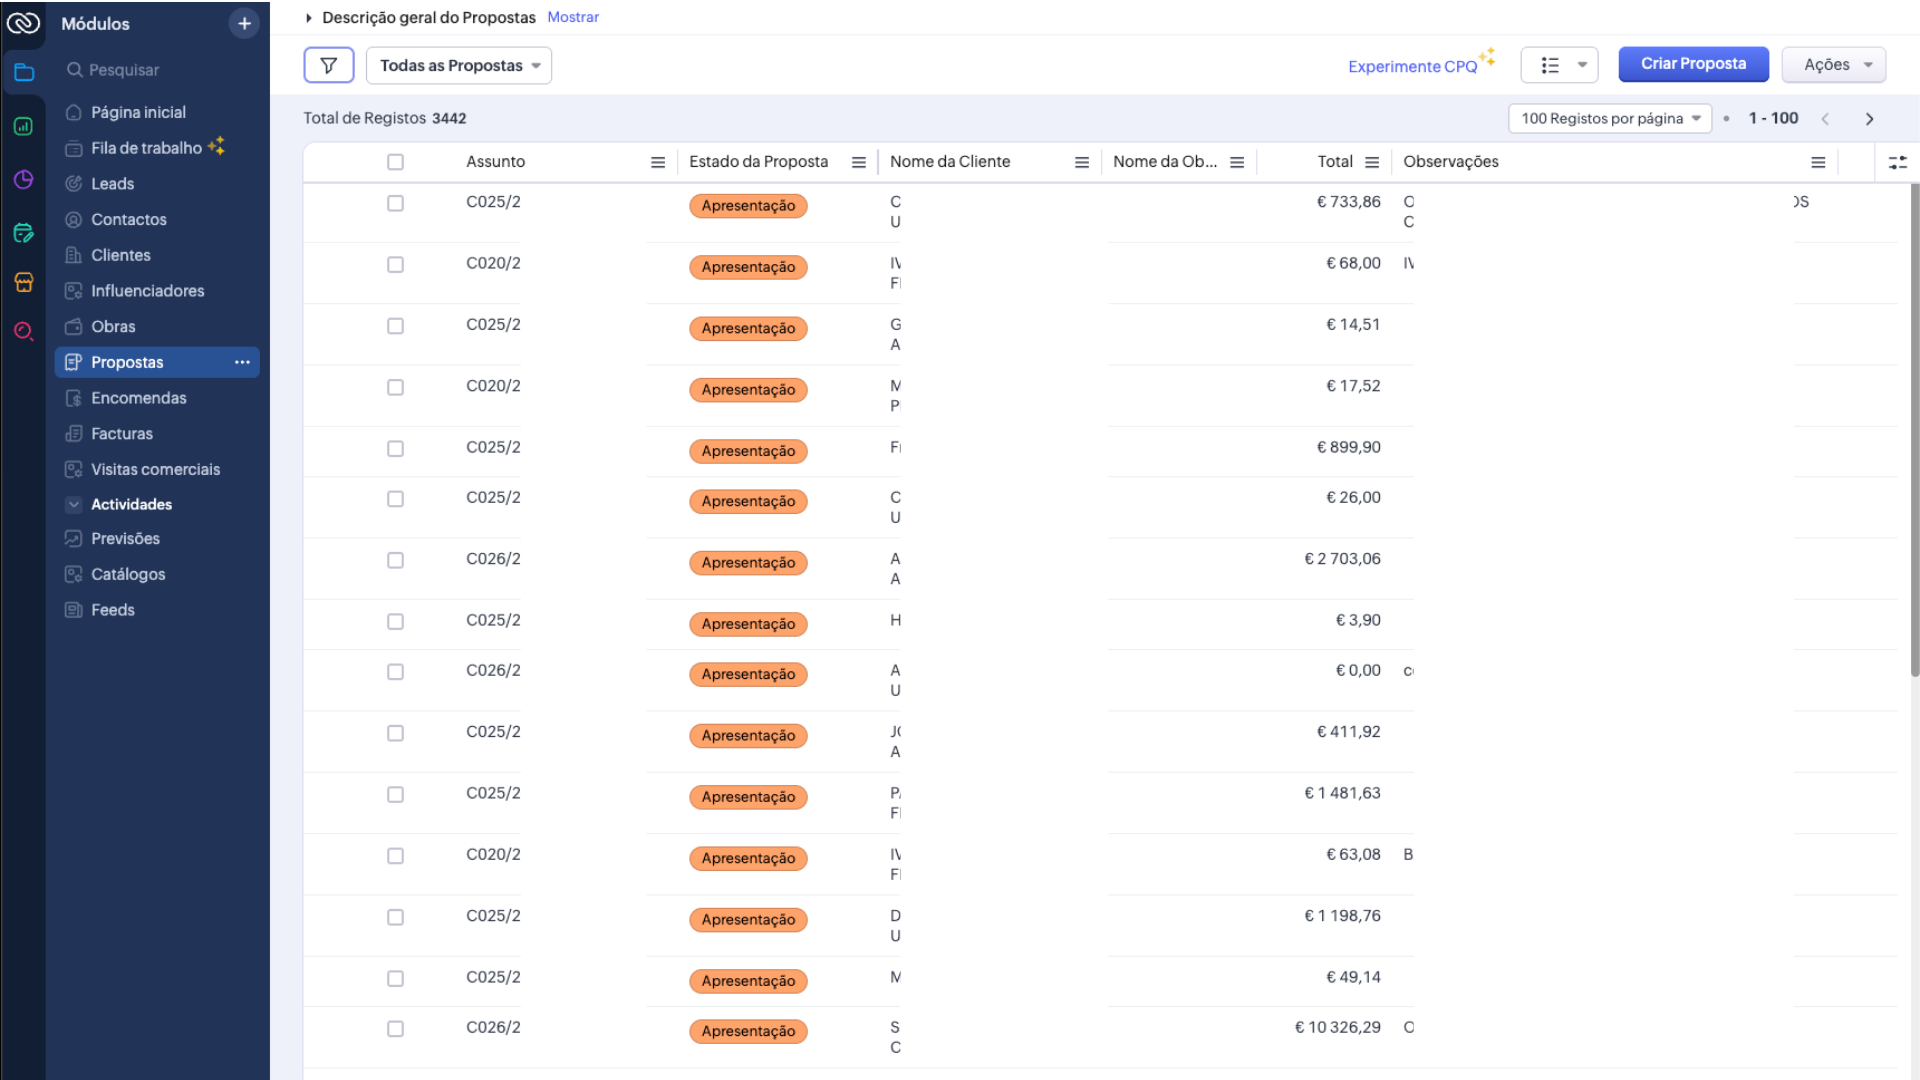Toggle the select-all header checkbox
The height and width of the screenshot is (1080, 1920).
395,162
